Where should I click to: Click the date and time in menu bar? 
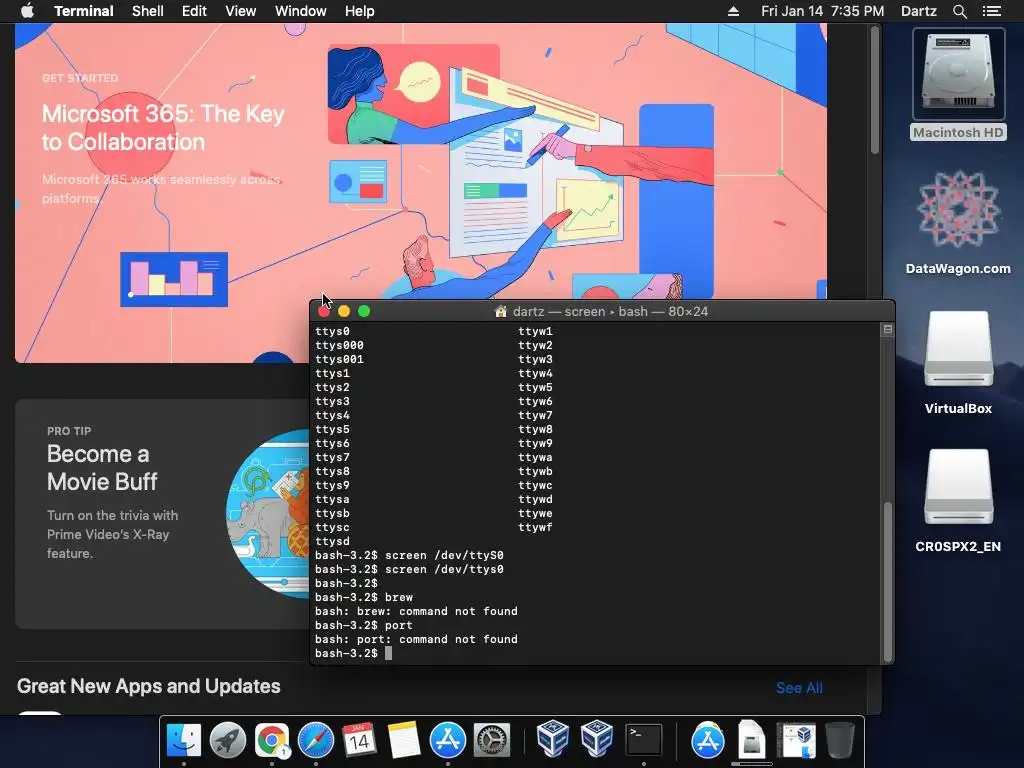point(822,11)
